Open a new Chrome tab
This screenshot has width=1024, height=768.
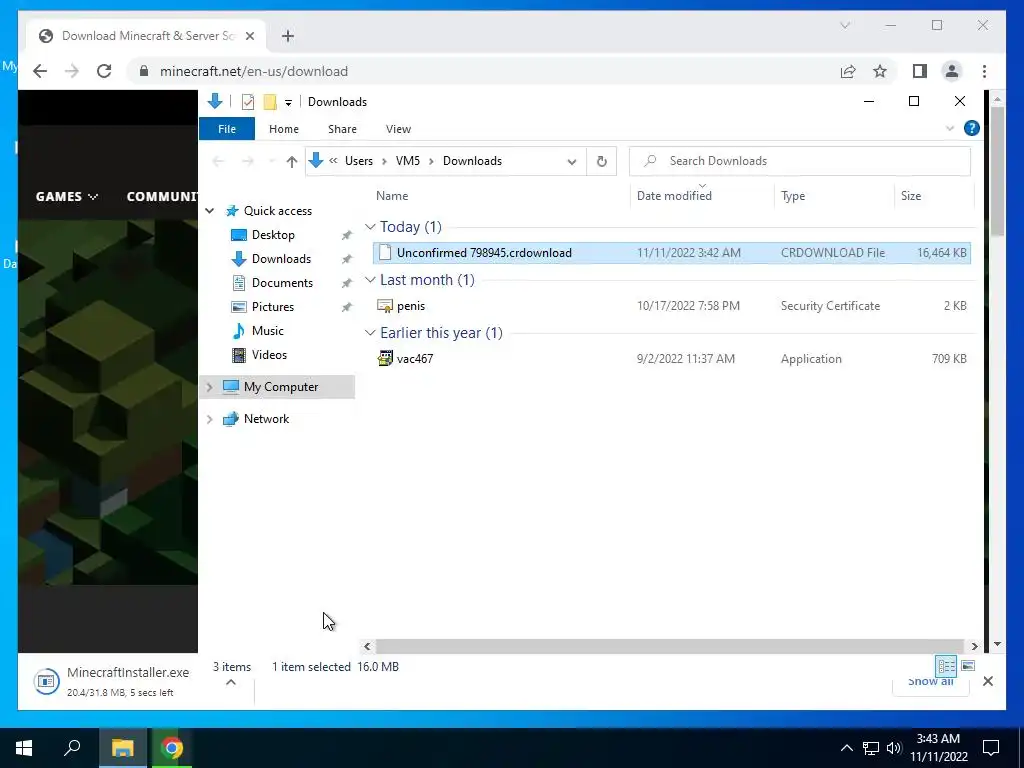point(288,36)
